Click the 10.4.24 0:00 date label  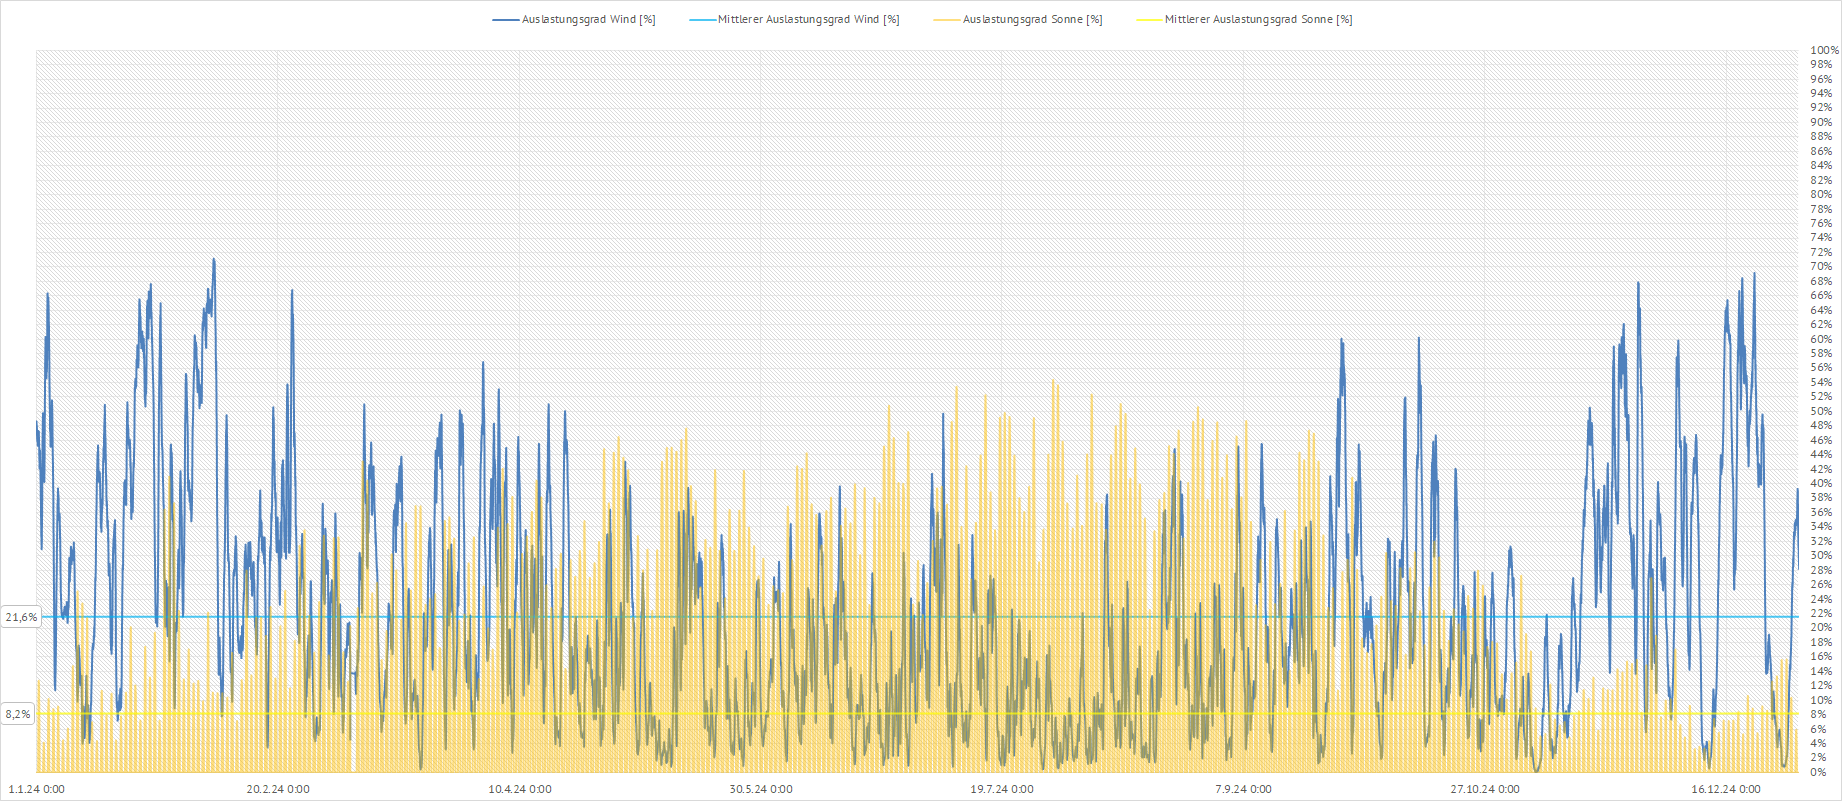click(x=520, y=789)
